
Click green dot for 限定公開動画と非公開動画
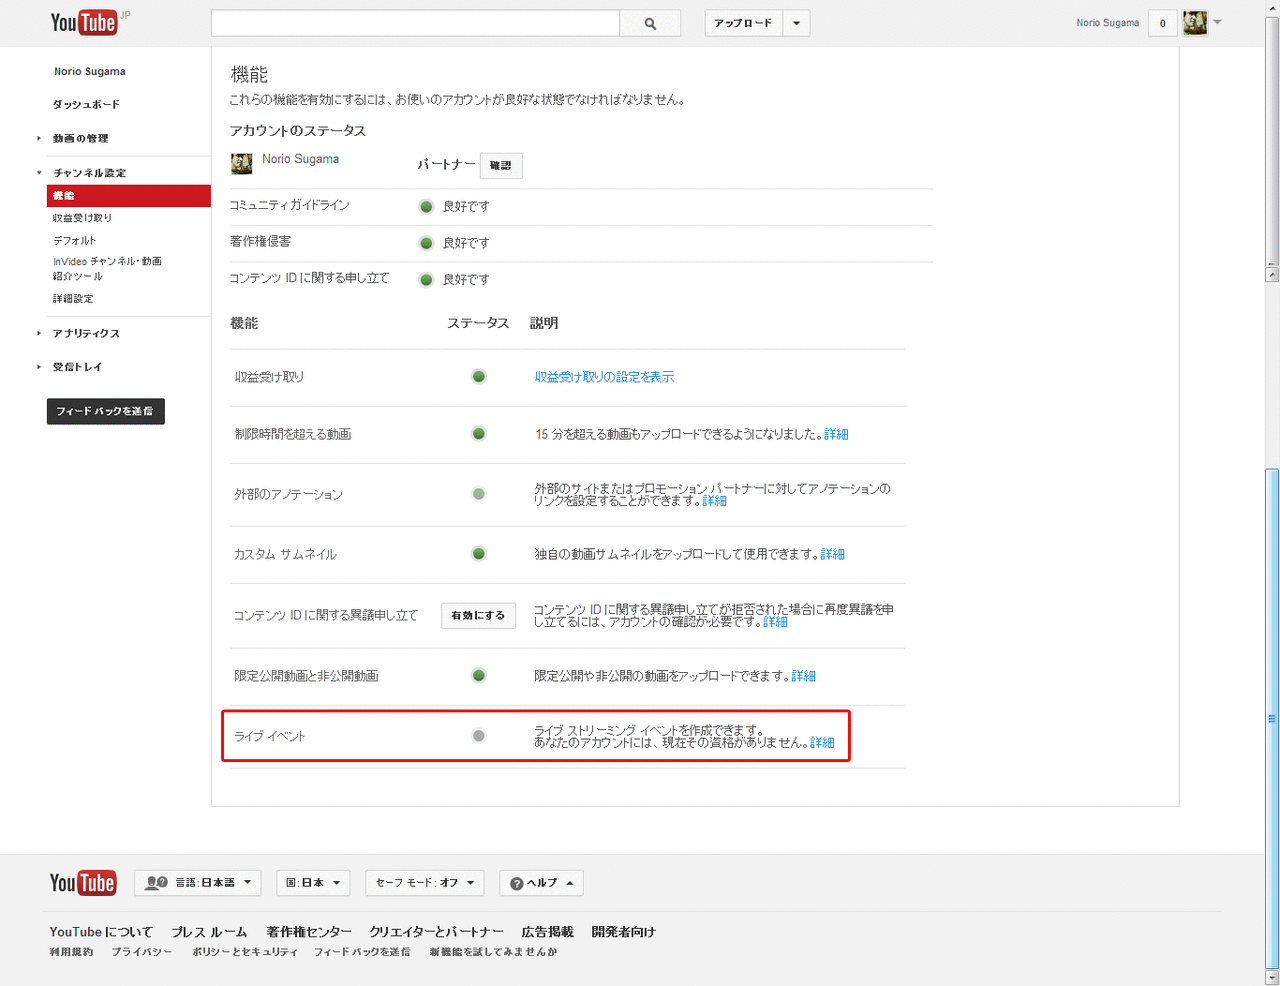click(x=479, y=676)
